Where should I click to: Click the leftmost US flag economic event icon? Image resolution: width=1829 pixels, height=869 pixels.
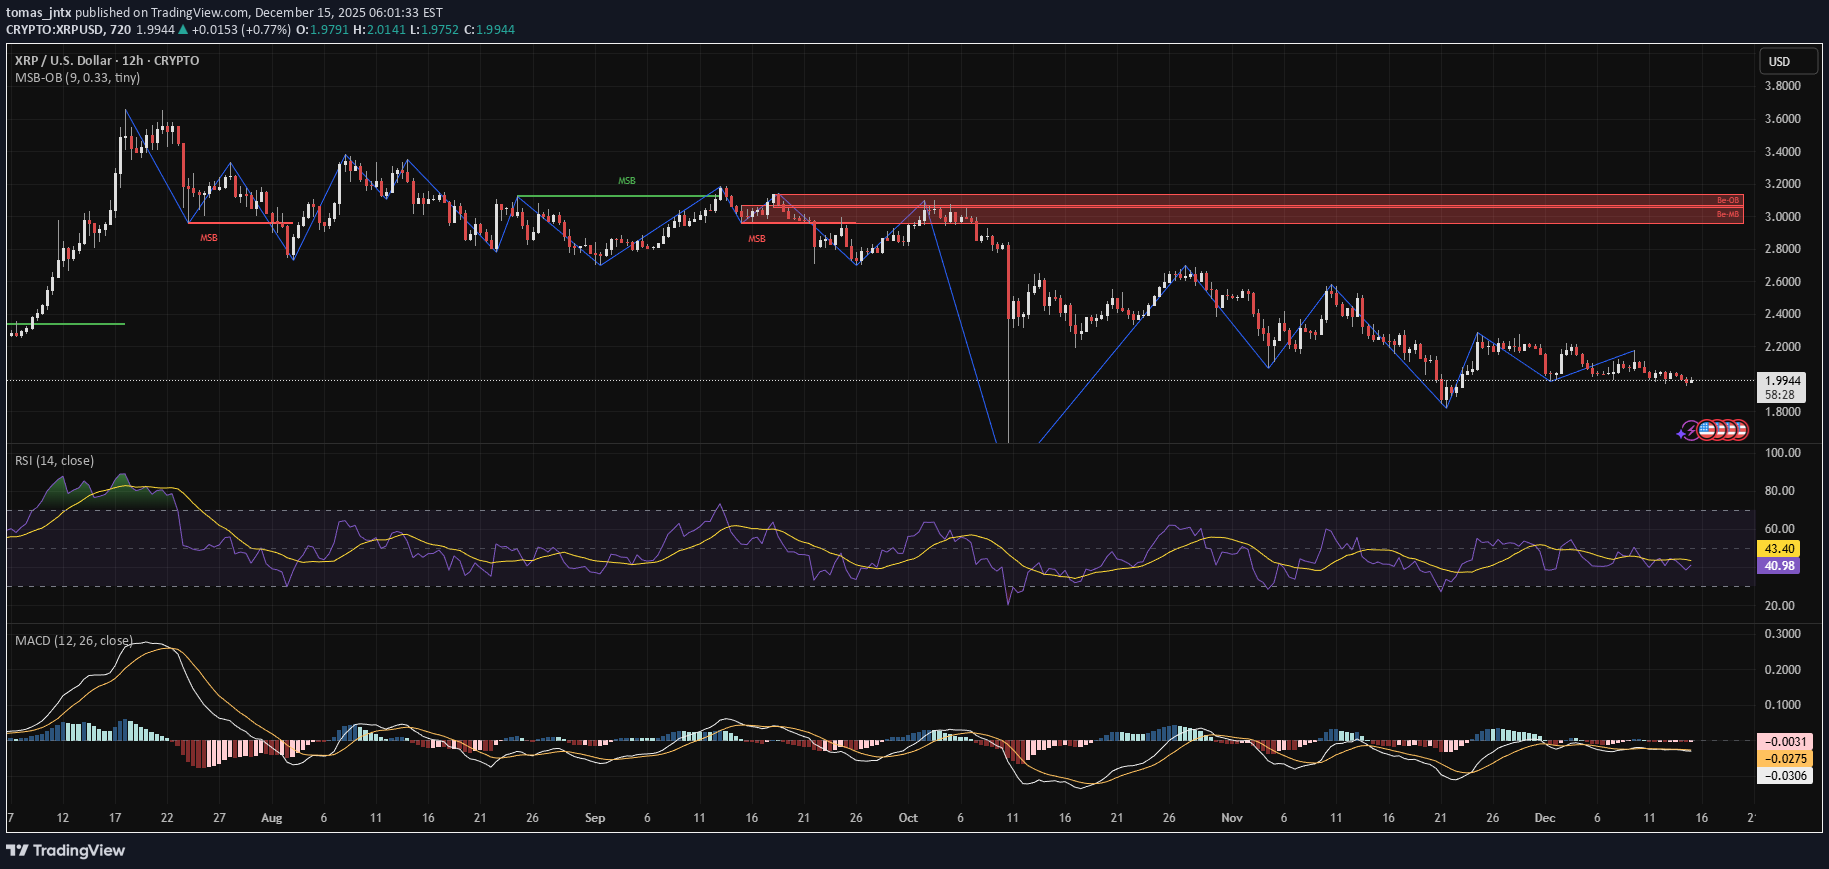coord(1707,430)
